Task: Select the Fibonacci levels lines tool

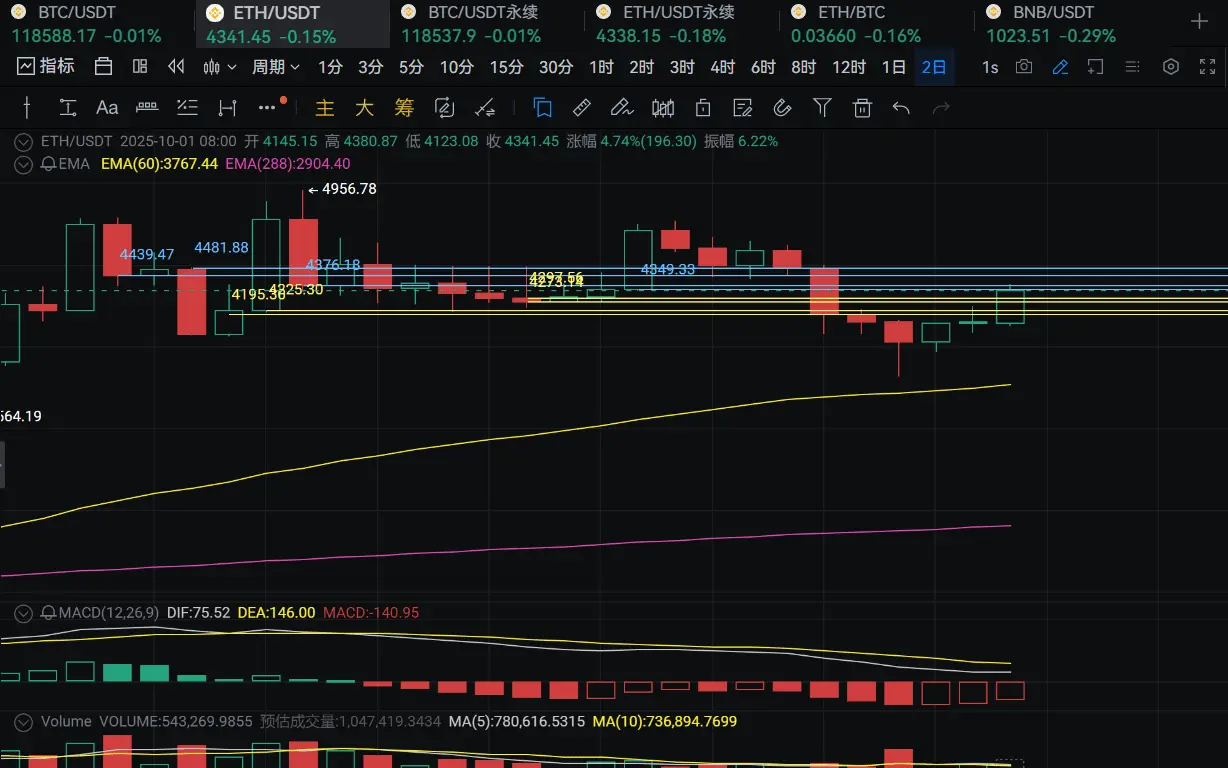Action: (x=187, y=107)
